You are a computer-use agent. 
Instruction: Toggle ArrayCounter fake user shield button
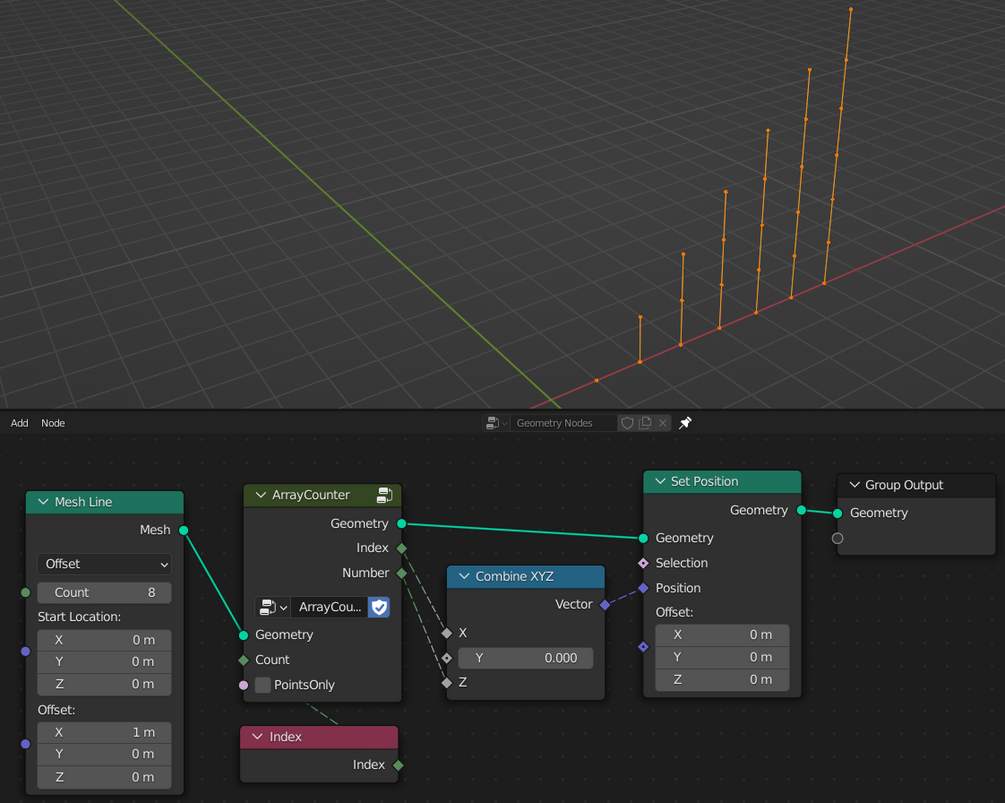(x=379, y=607)
